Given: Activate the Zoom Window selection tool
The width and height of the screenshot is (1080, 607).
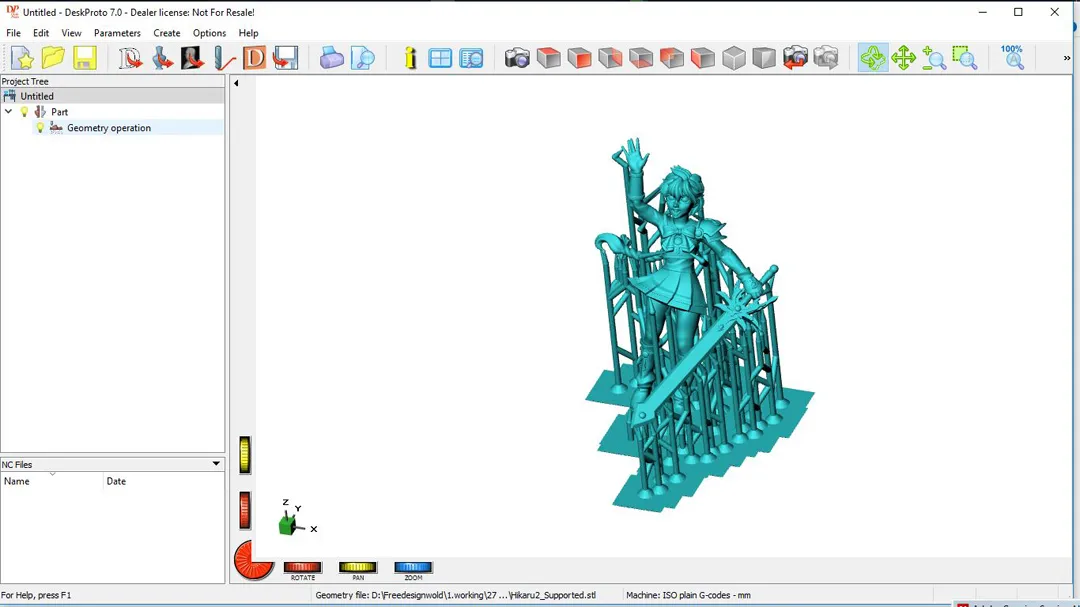Looking at the screenshot, I should click(x=965, y=58).
